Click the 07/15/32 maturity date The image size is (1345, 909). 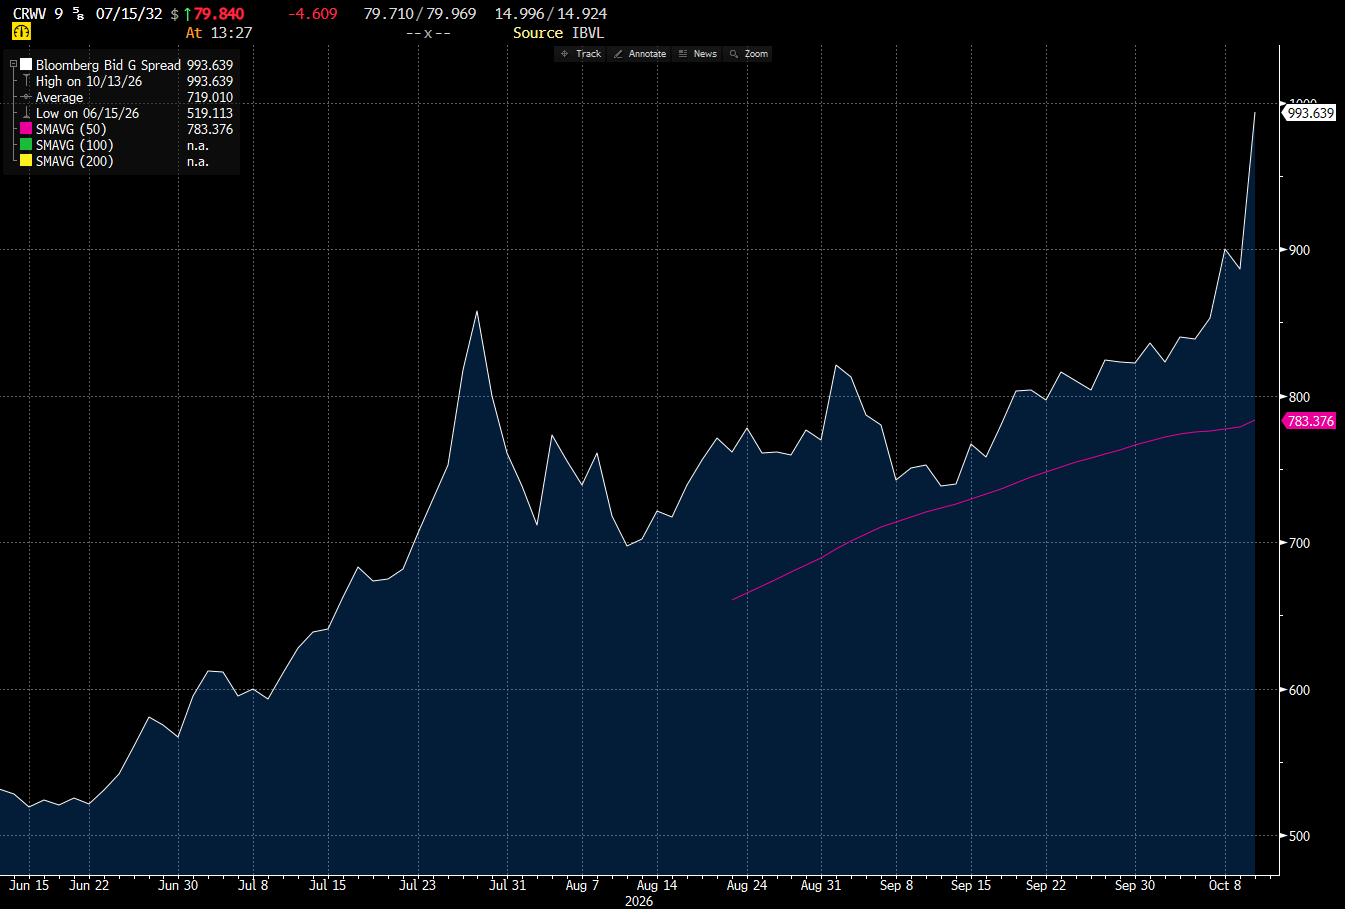coord(129,14)
